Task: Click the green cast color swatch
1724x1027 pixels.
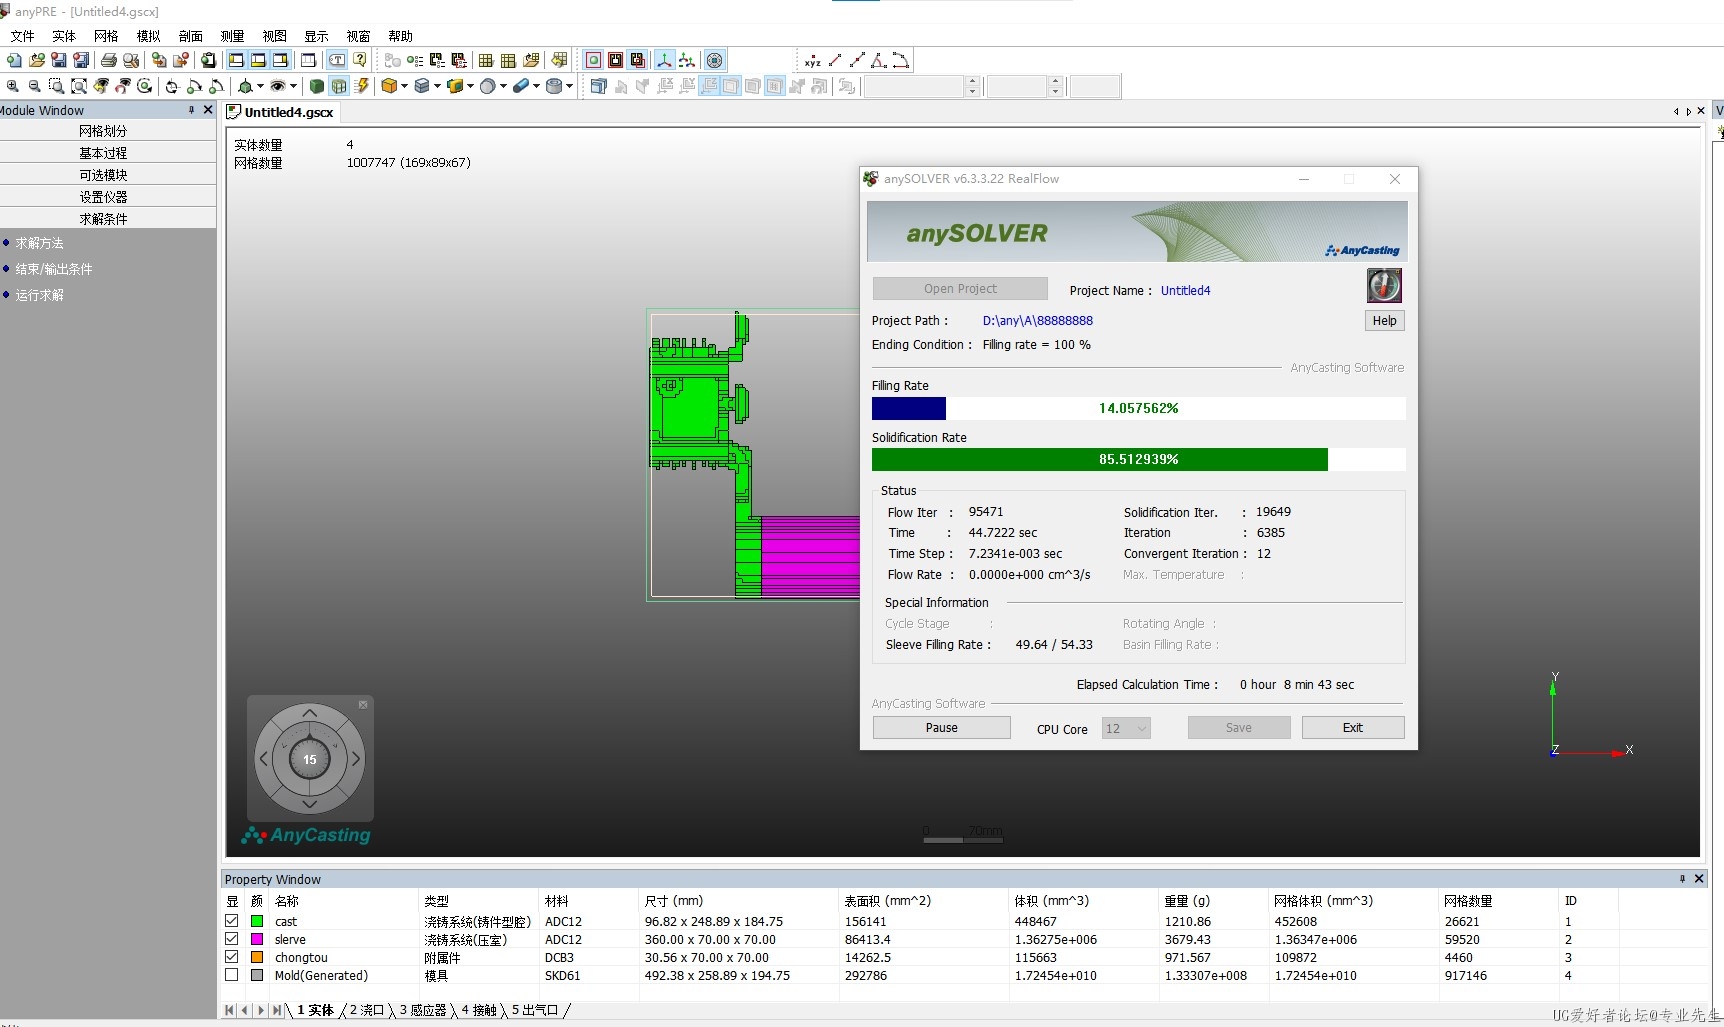Action: click(x=257, y=921)
